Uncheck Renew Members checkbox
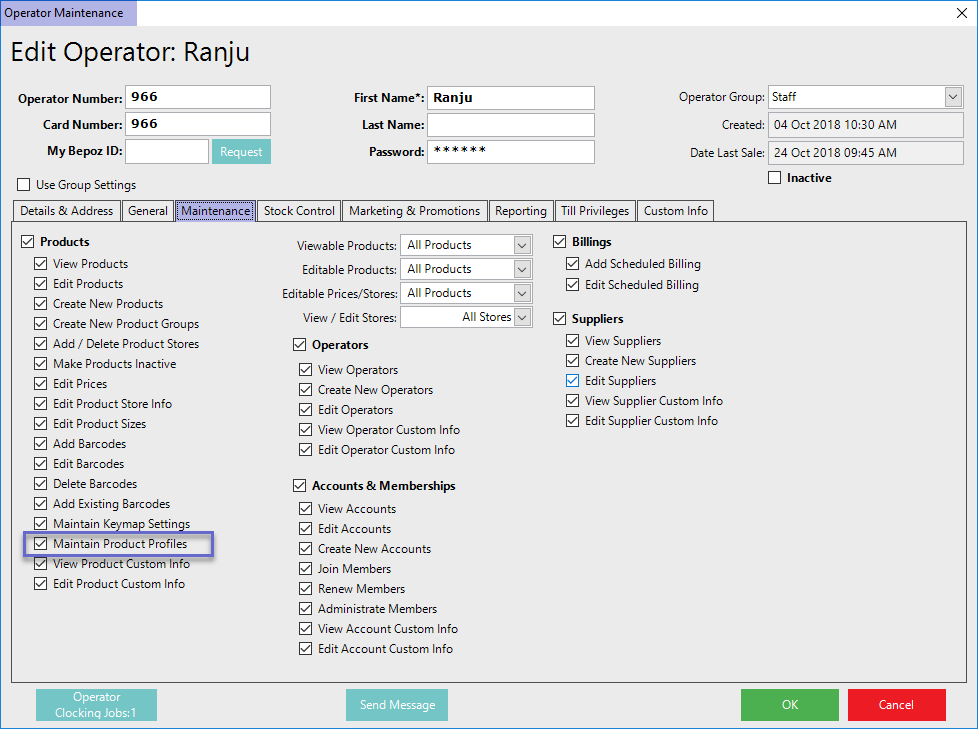Image resolution: width=978 pixels, height=729 pixels. click(x=306, y=589)
